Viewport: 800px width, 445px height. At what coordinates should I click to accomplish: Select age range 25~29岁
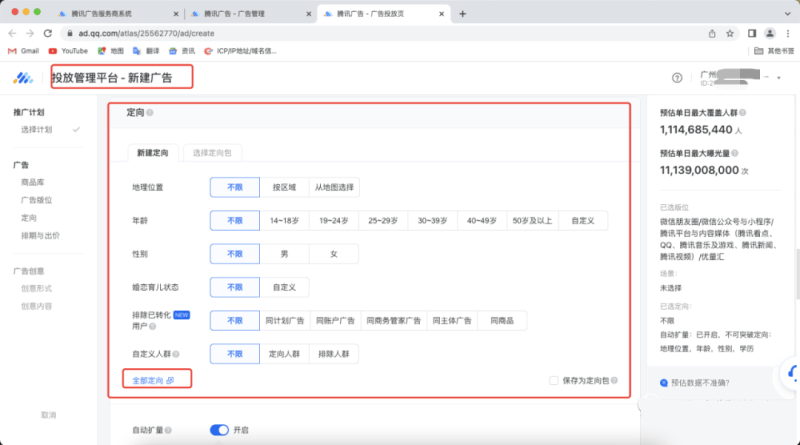(383, 220)
